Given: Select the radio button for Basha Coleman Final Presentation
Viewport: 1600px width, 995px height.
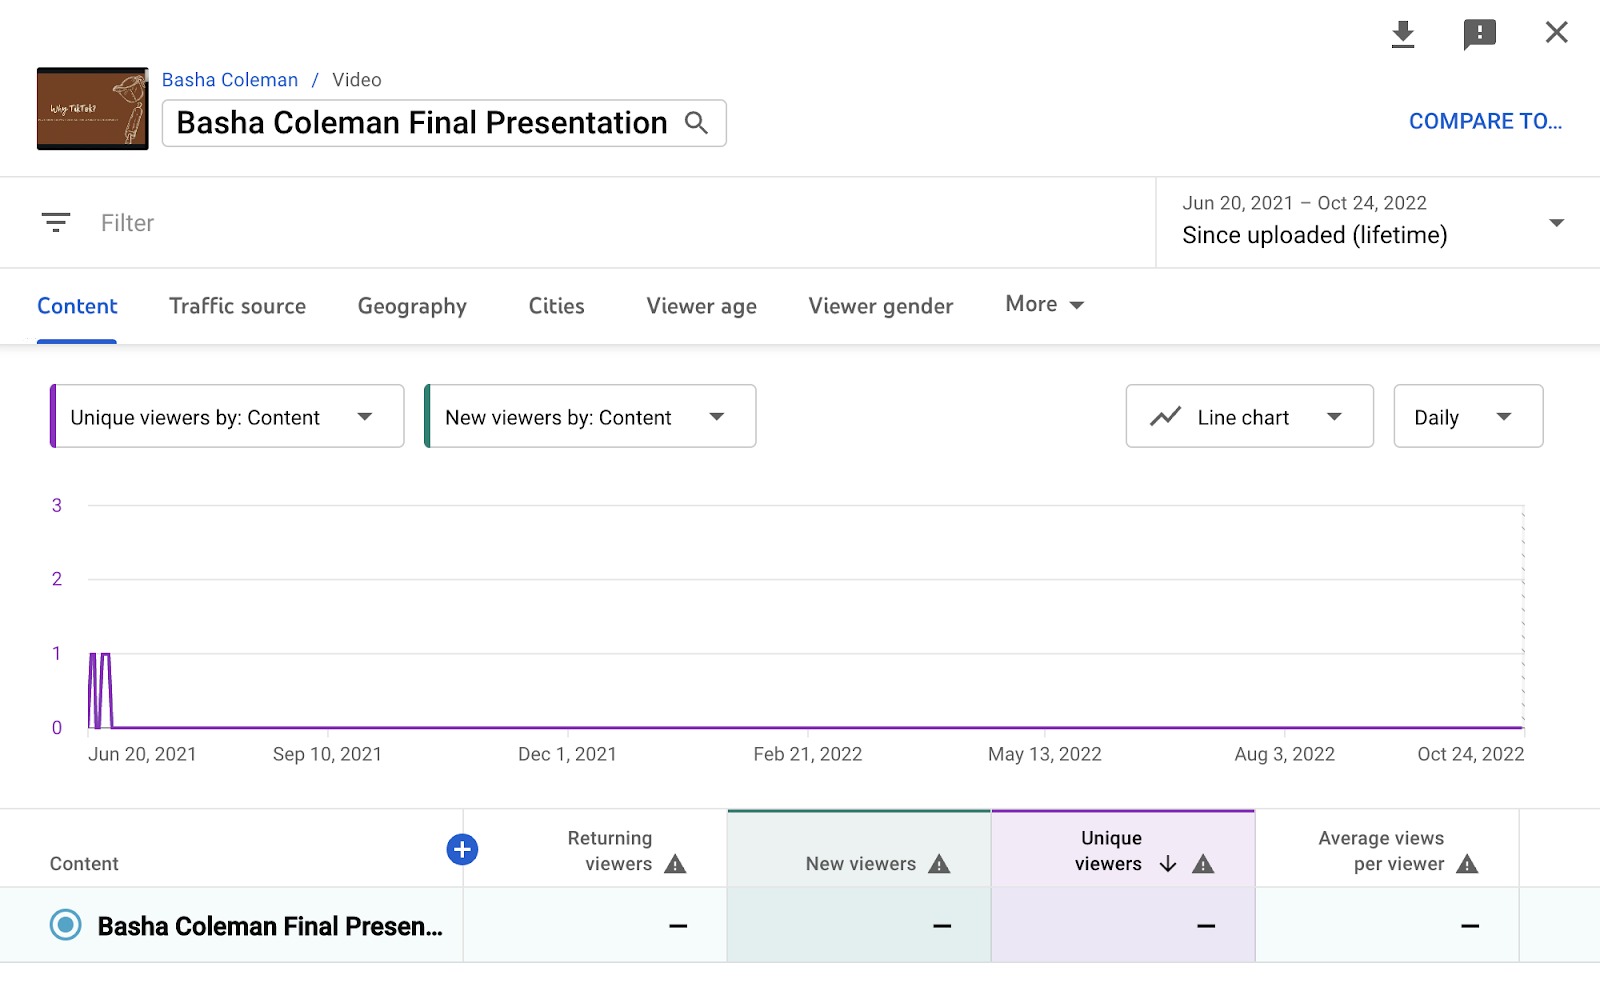Looking at the screenshot, I should click(x=63, y=925).
